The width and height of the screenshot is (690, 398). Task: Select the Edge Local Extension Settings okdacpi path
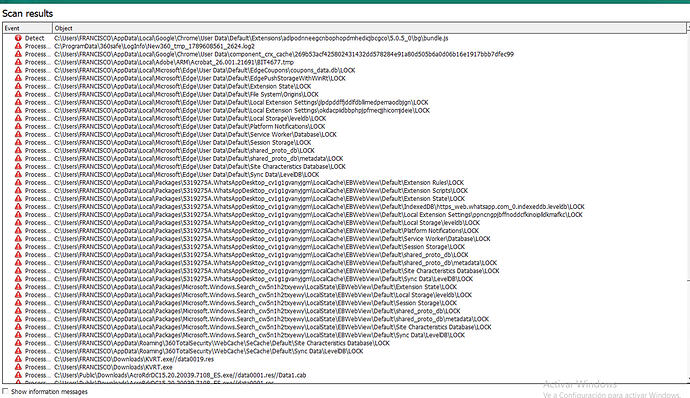(242, 110)
